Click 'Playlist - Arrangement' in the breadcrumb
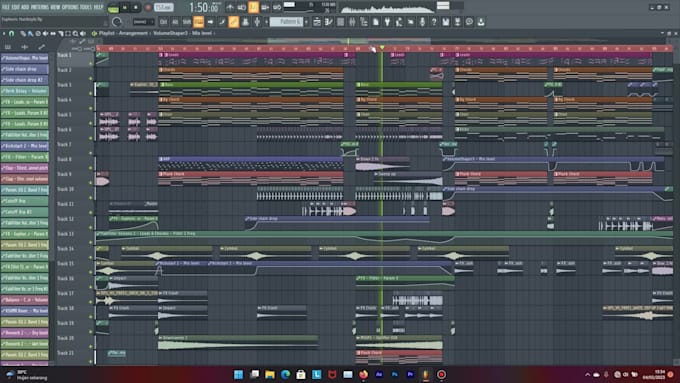The height and width of the screenshot is (383, 680). coord(123,33)
